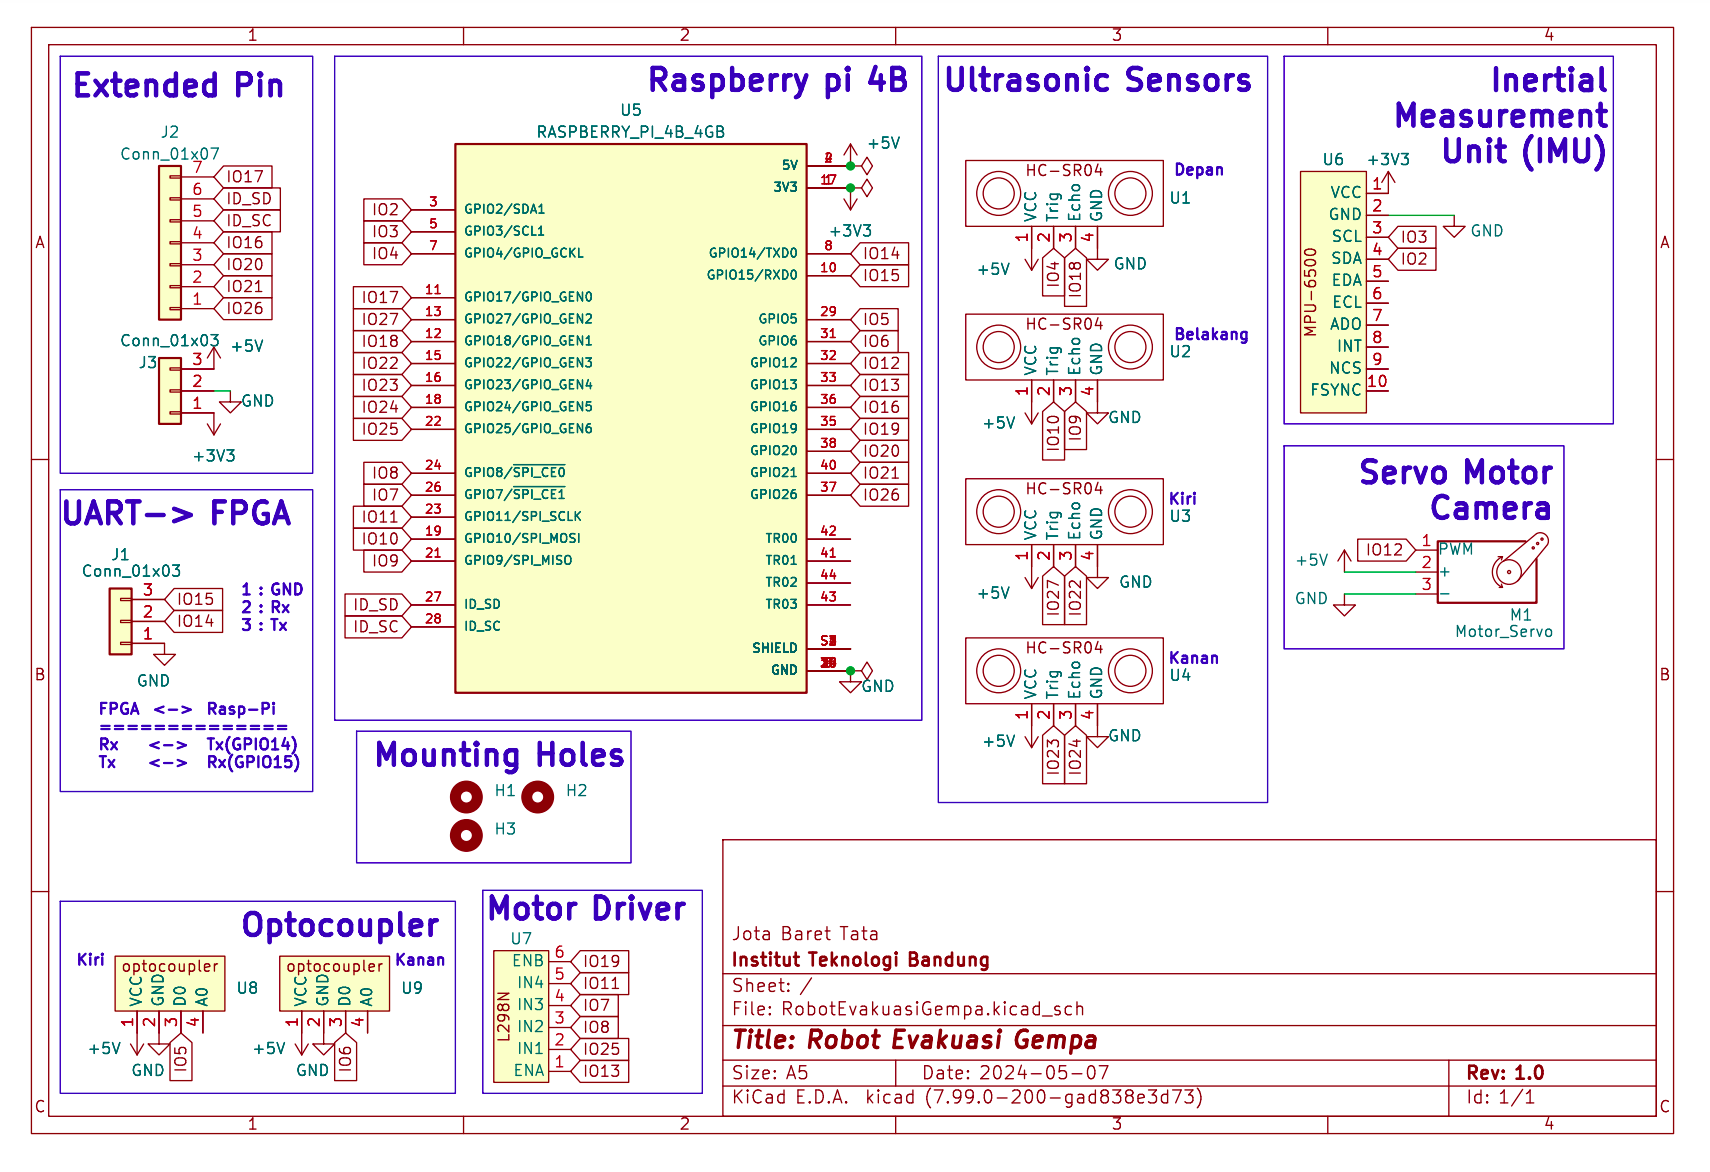The width and height of the screenshot is (1710, 1172).
Task: Click the 'Motor Driver' block title
Action: [x=588, y=909]
